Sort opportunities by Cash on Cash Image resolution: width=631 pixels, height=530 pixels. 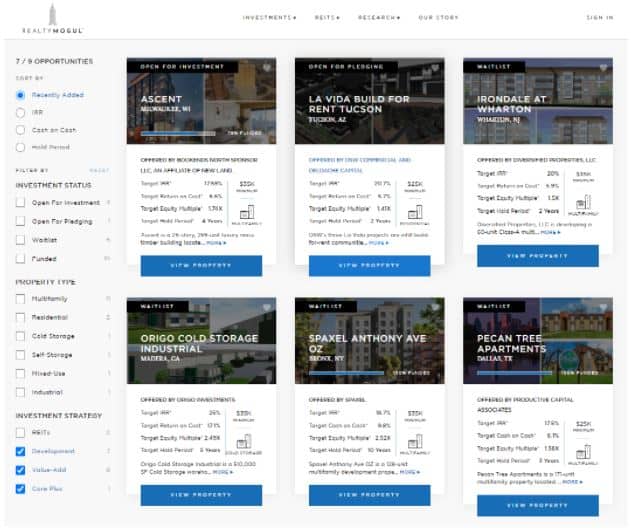[21, 130]
